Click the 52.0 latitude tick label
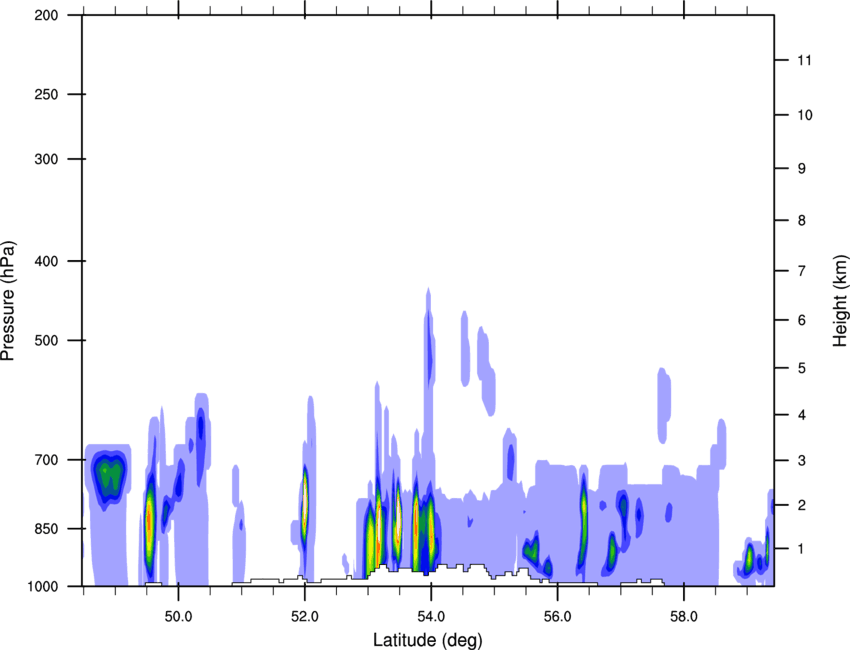Viewport: 850px width, 650px height. tap(305, 617)
